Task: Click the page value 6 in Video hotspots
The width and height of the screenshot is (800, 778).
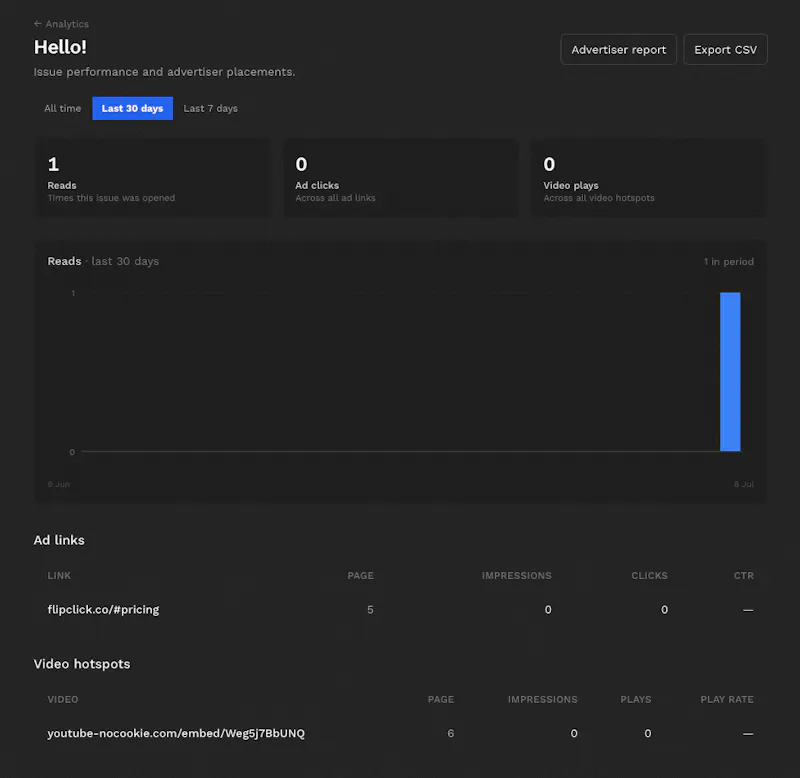Action: (451, 733)
